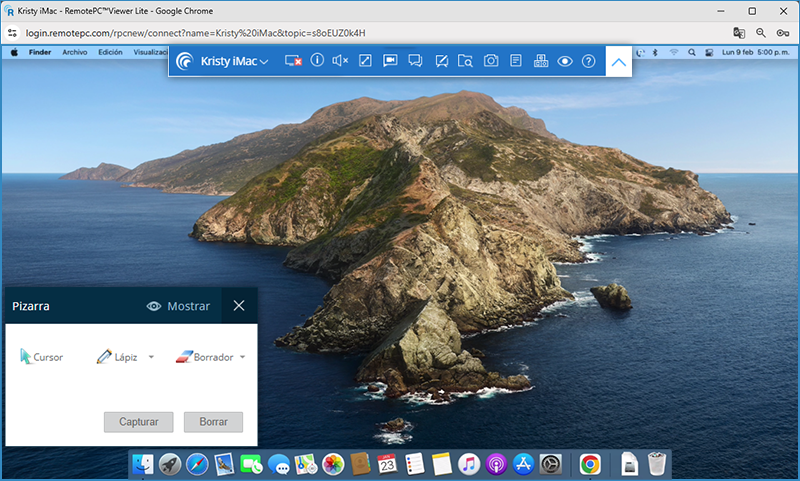Click the screenshot camera icon in toolbar

tap(491, 61)
